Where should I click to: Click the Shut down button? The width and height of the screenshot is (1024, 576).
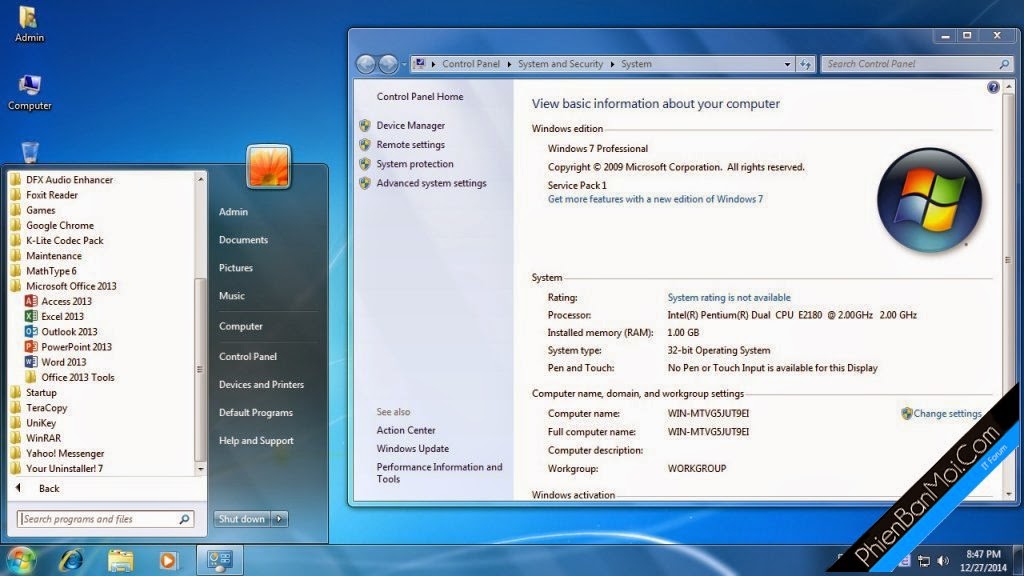point(242,519)
